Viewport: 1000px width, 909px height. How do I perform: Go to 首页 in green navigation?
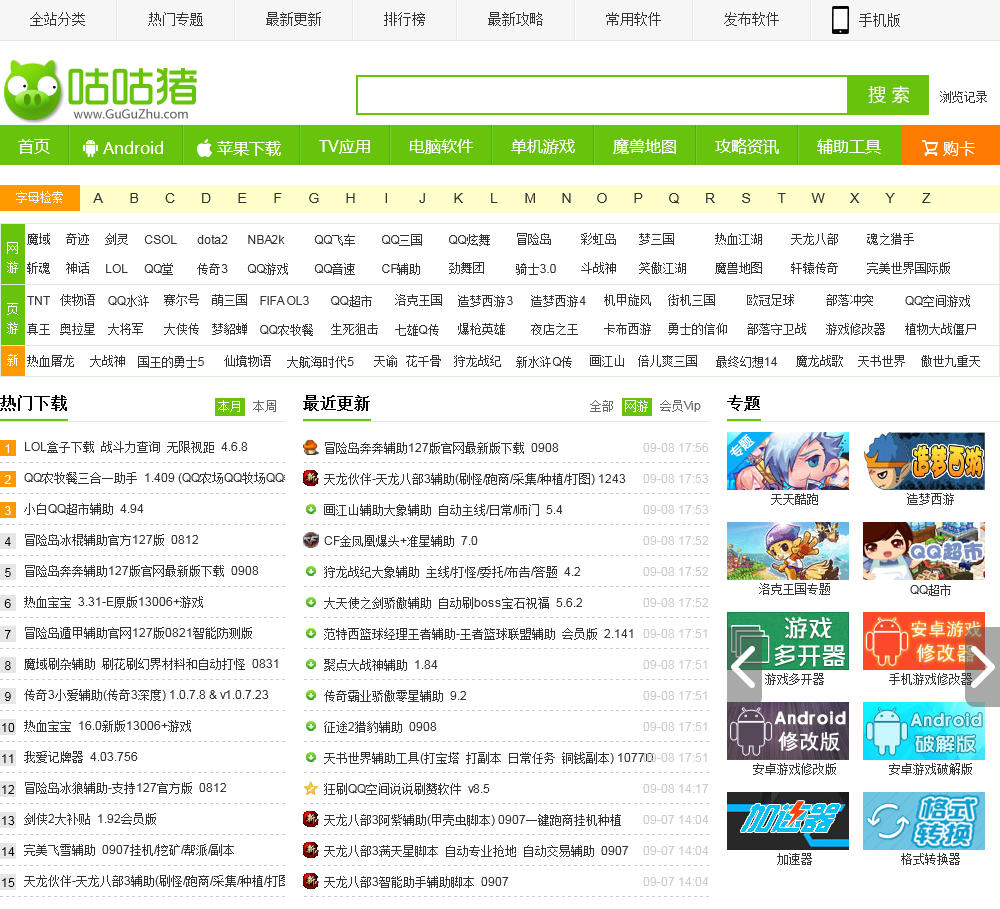pos(34,146)
